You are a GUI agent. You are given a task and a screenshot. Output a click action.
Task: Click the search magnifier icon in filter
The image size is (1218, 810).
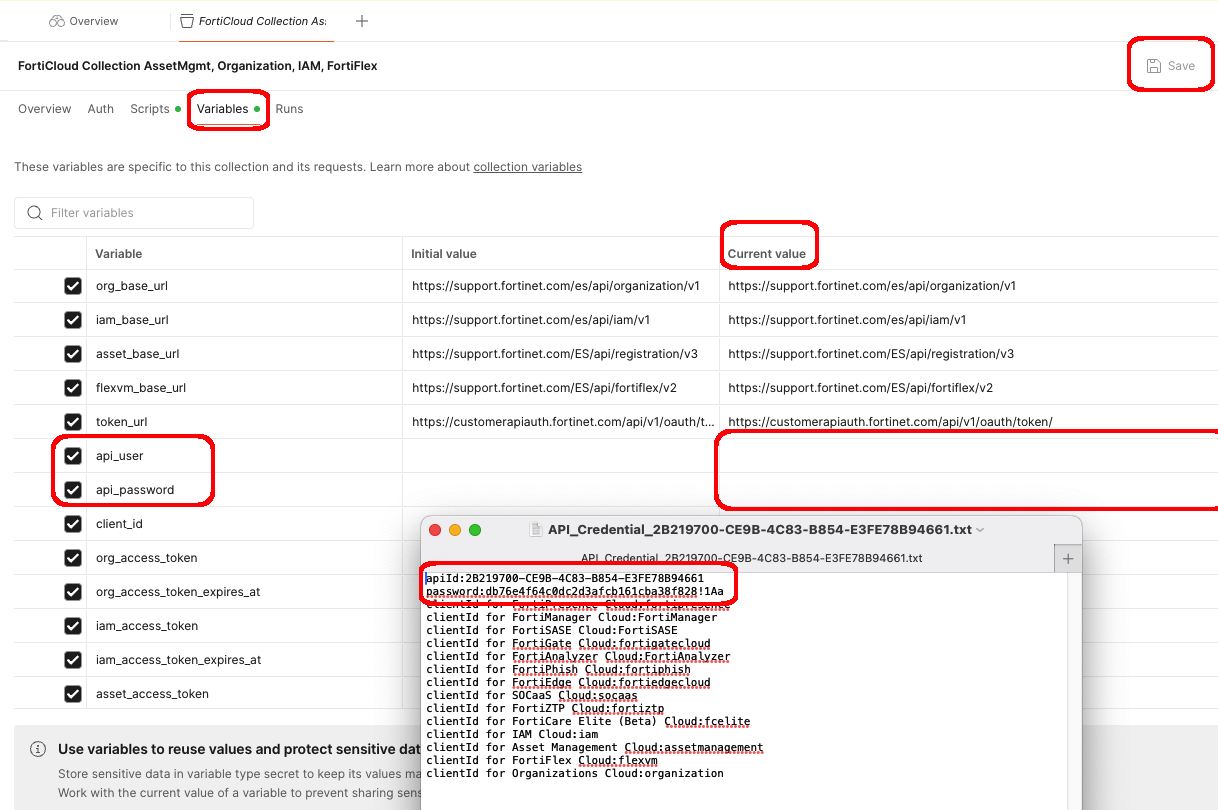(x=35, y=213)
